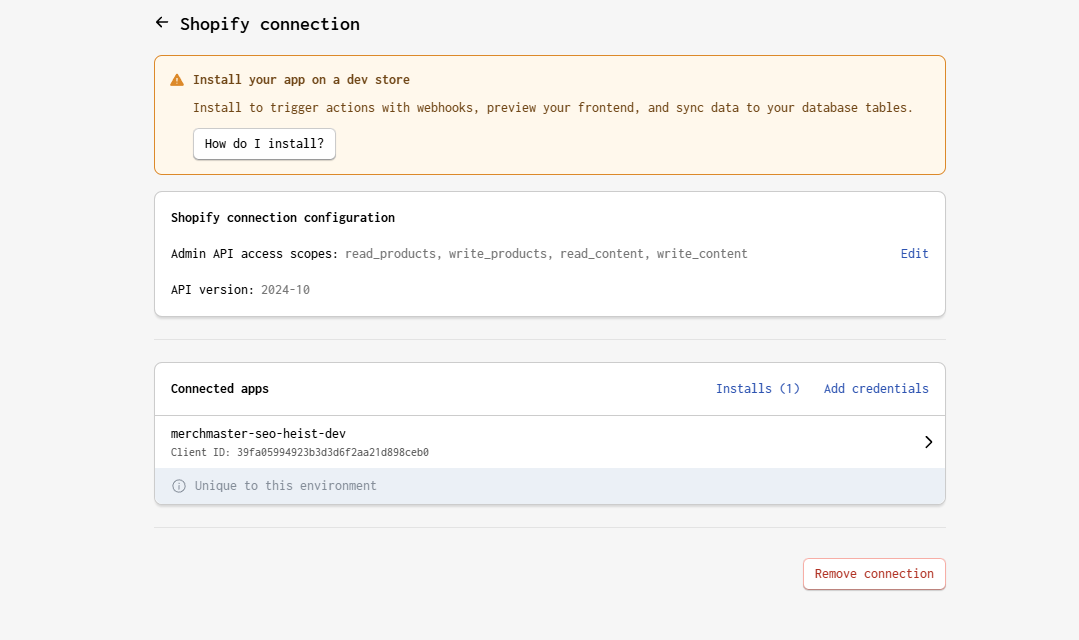Click the webhook install description text in banner
This screenshot has height=640, width=1079.
pos(552,108)
